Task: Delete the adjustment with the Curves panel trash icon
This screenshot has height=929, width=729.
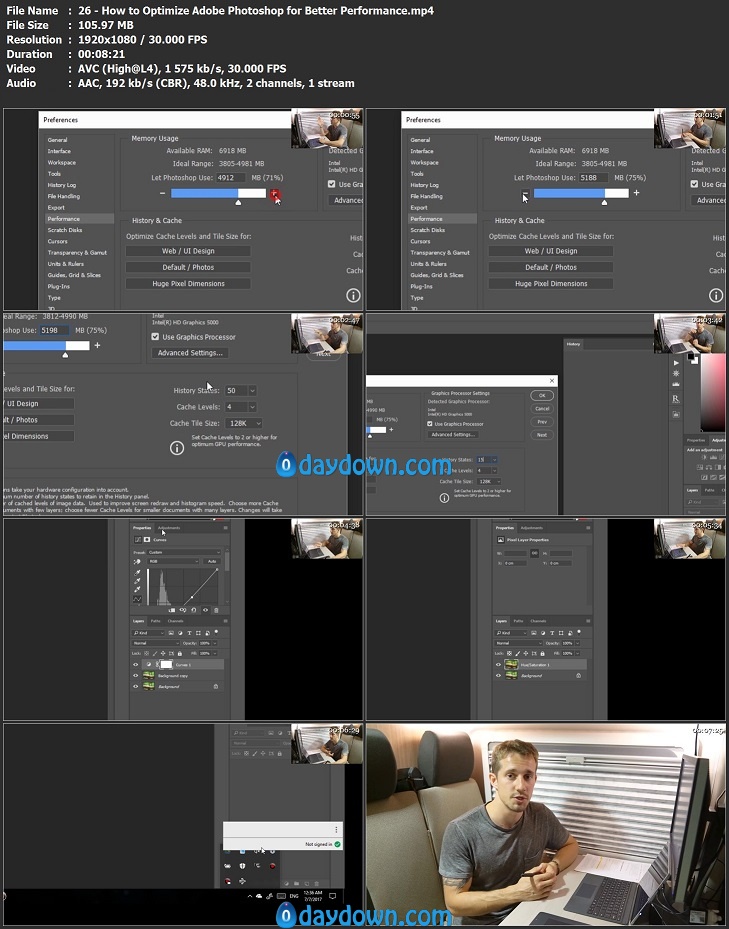Action: click(216, 610)
